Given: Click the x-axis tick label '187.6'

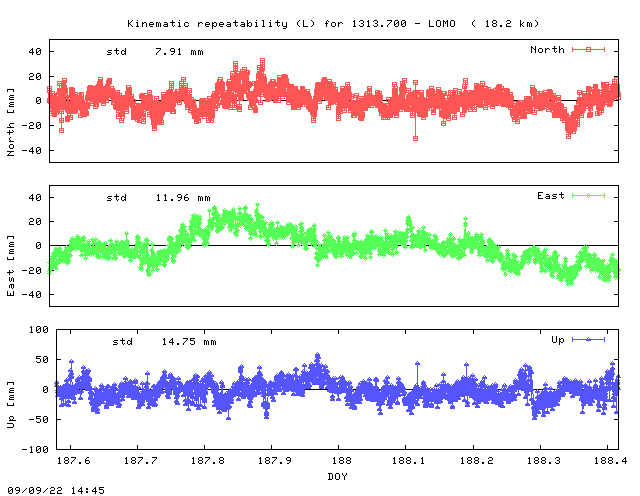Looking at the screenshot, I should pyautogui.click(x=73, y=461).
